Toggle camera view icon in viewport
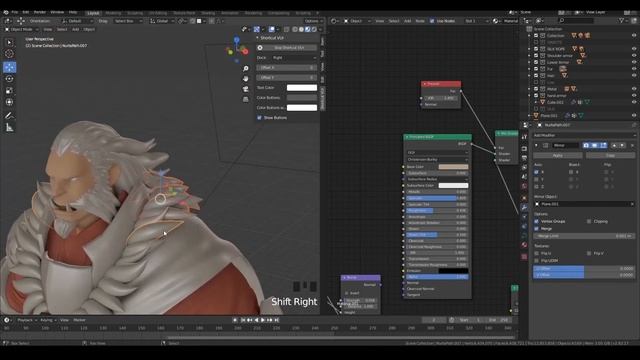 (x=245, y=89)
